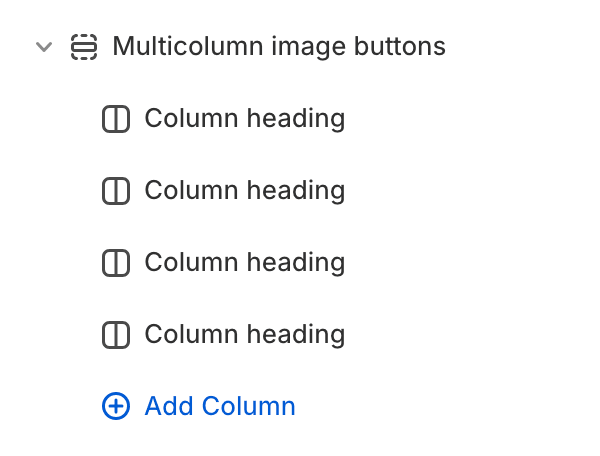Hide the column blocks using the down chevron
Screen dimensions: 600x456
click(44, 47)
